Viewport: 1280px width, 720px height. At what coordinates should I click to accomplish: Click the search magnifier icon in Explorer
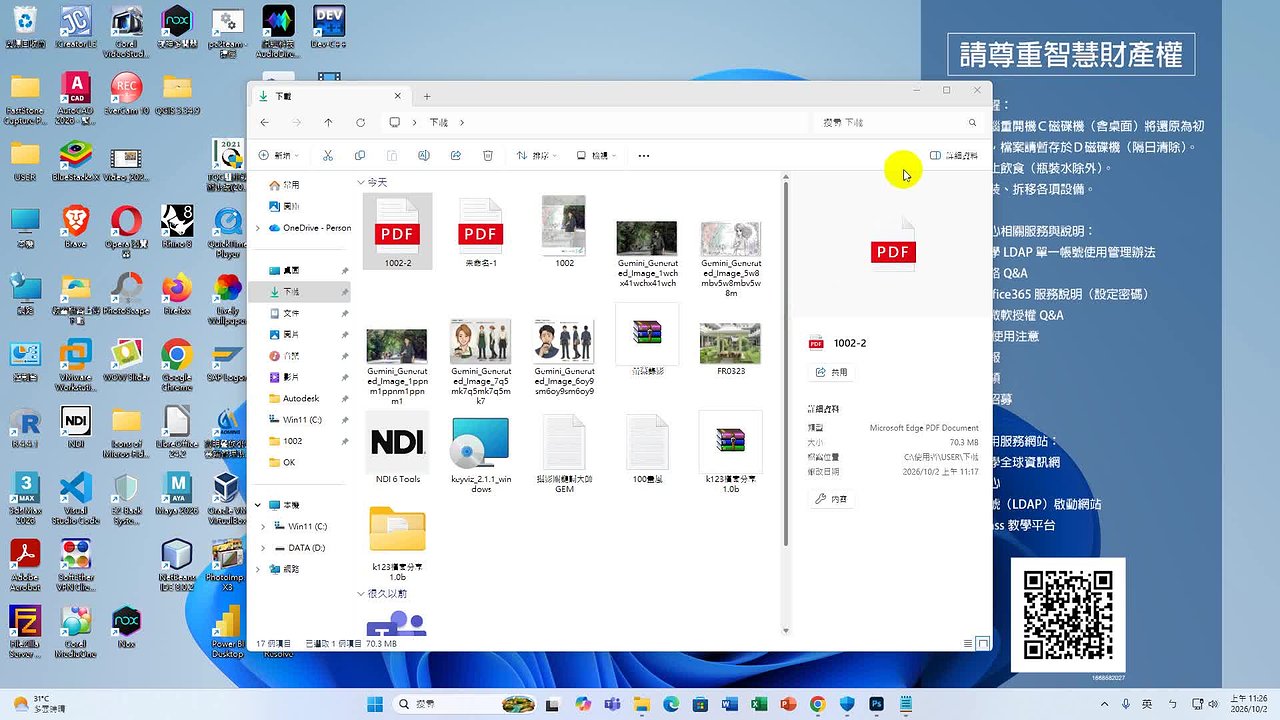pyautogui.click(x=972, y=122)
